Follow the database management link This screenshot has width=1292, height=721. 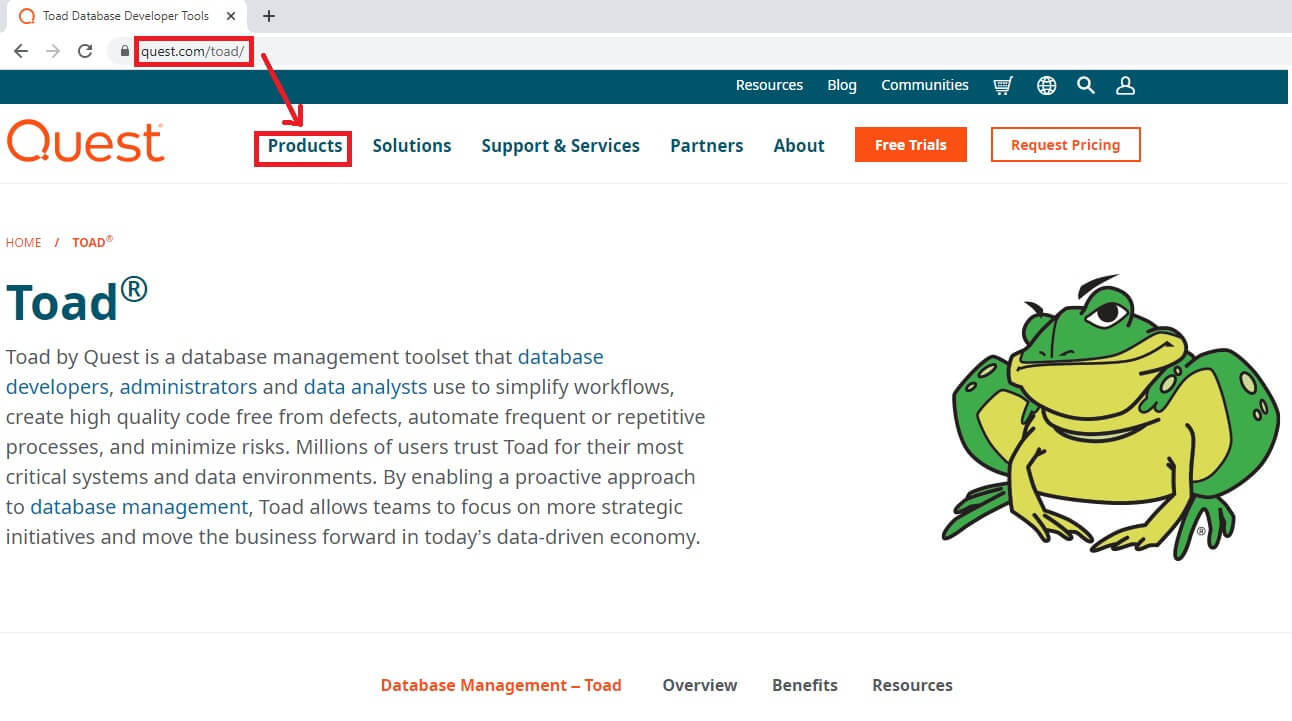coord(139,507)
